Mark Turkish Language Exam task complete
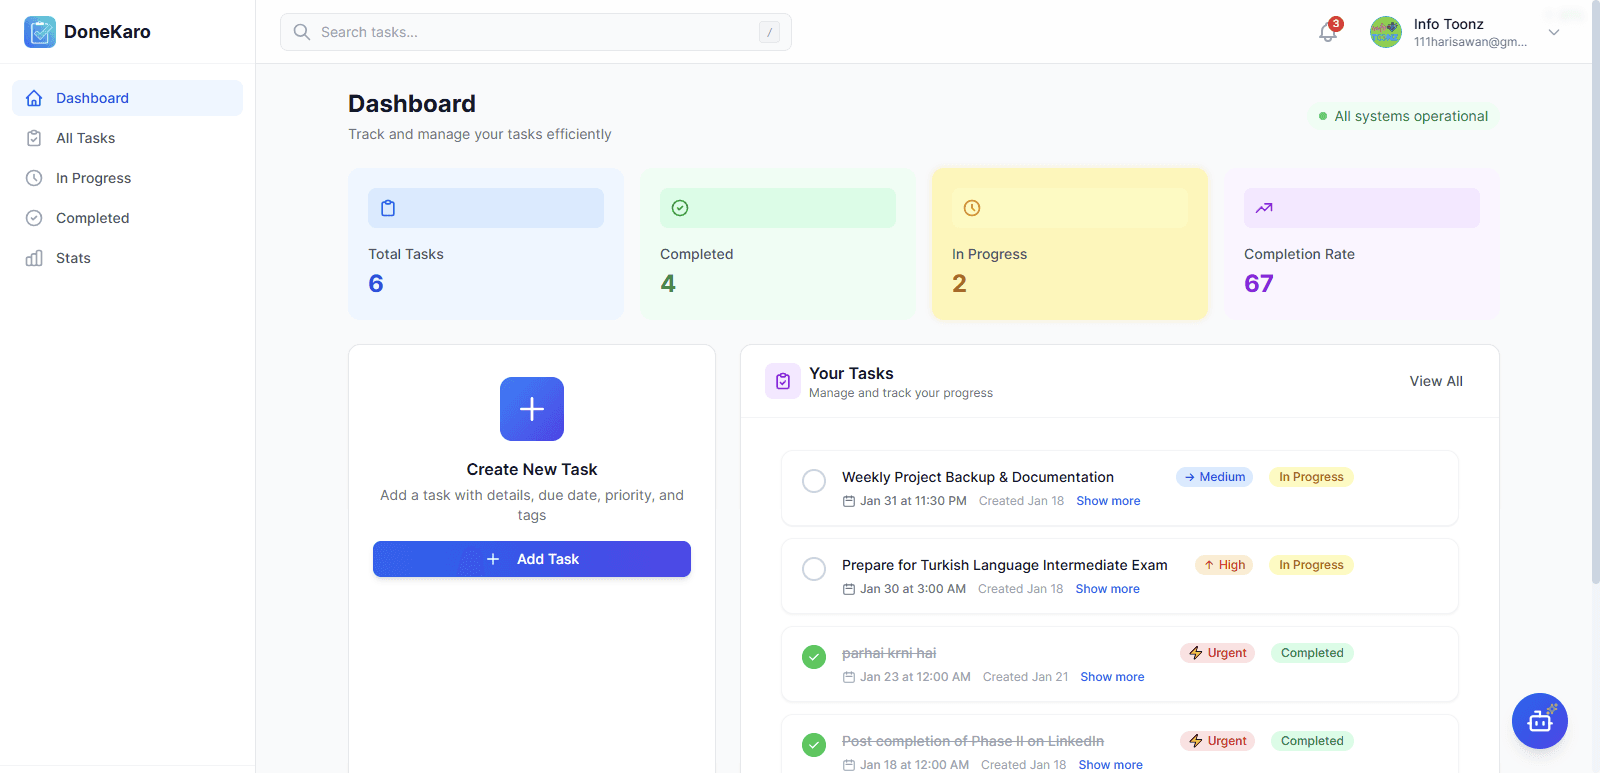 pos(814,569)
